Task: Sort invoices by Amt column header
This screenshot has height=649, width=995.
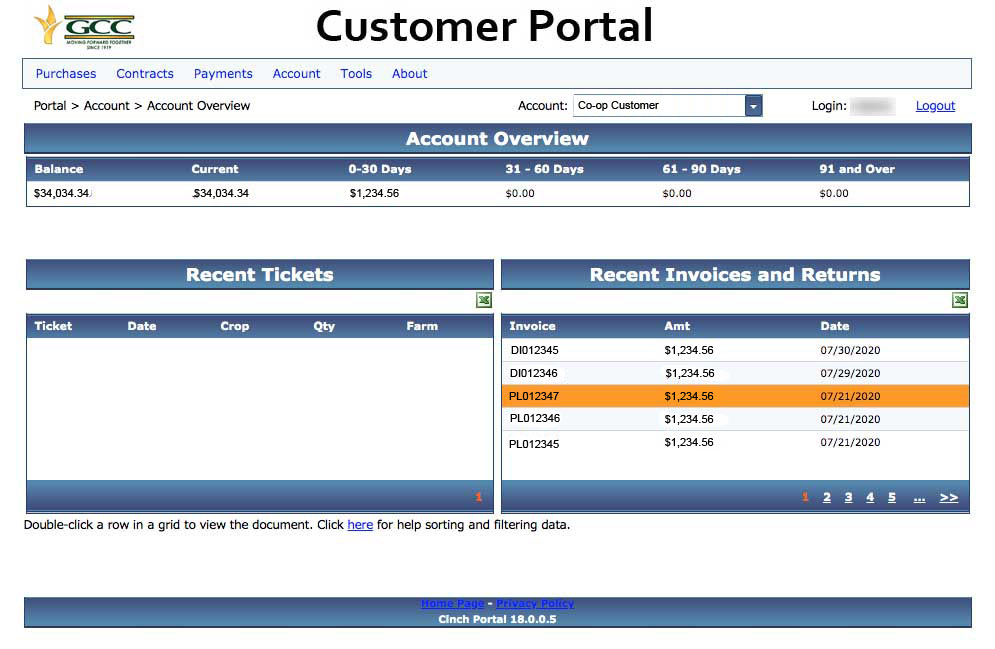Action: coord(677,326)
